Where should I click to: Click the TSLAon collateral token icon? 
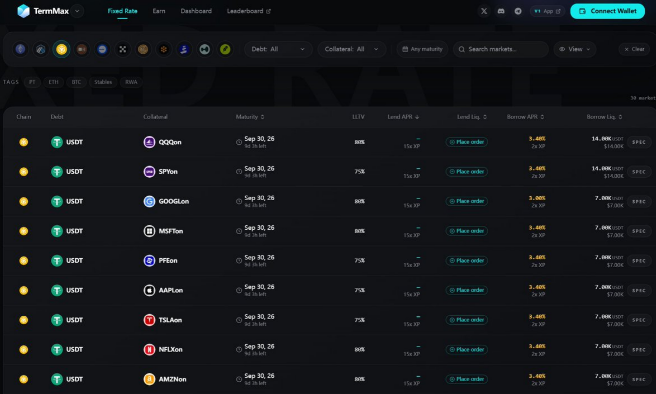pos(149,320)
